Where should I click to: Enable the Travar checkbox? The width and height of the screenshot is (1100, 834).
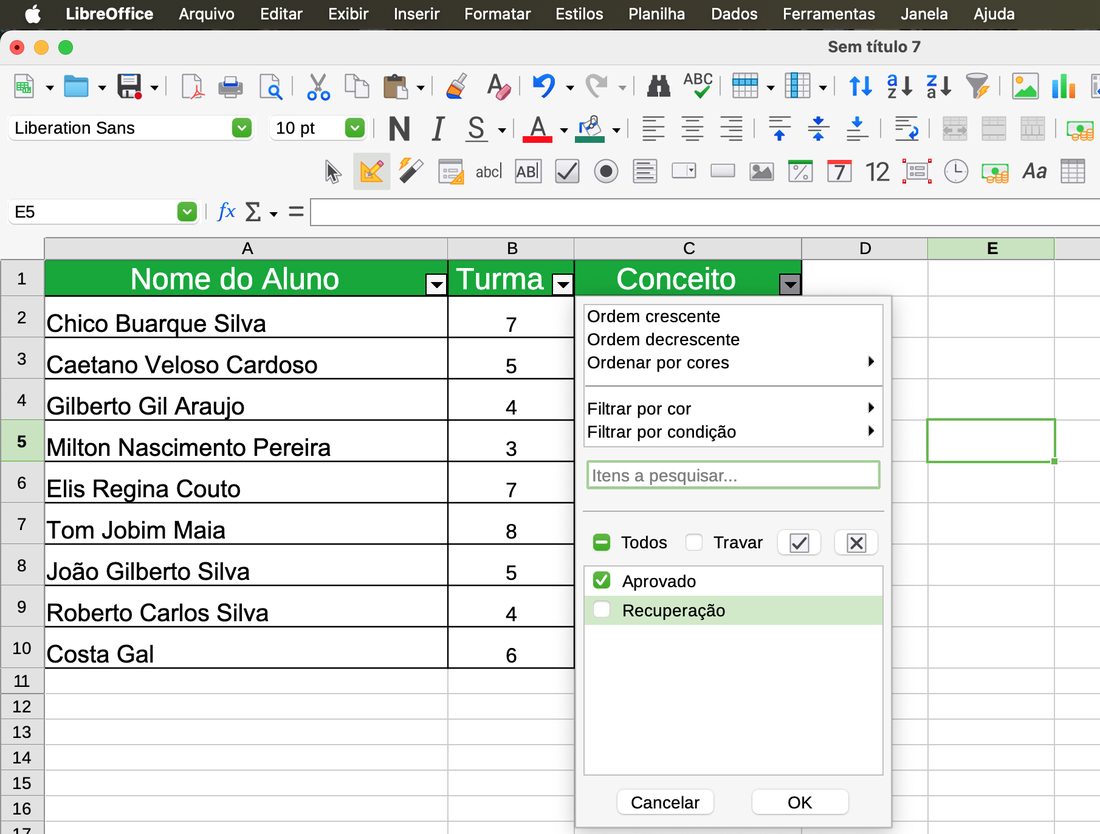(694, 542)
